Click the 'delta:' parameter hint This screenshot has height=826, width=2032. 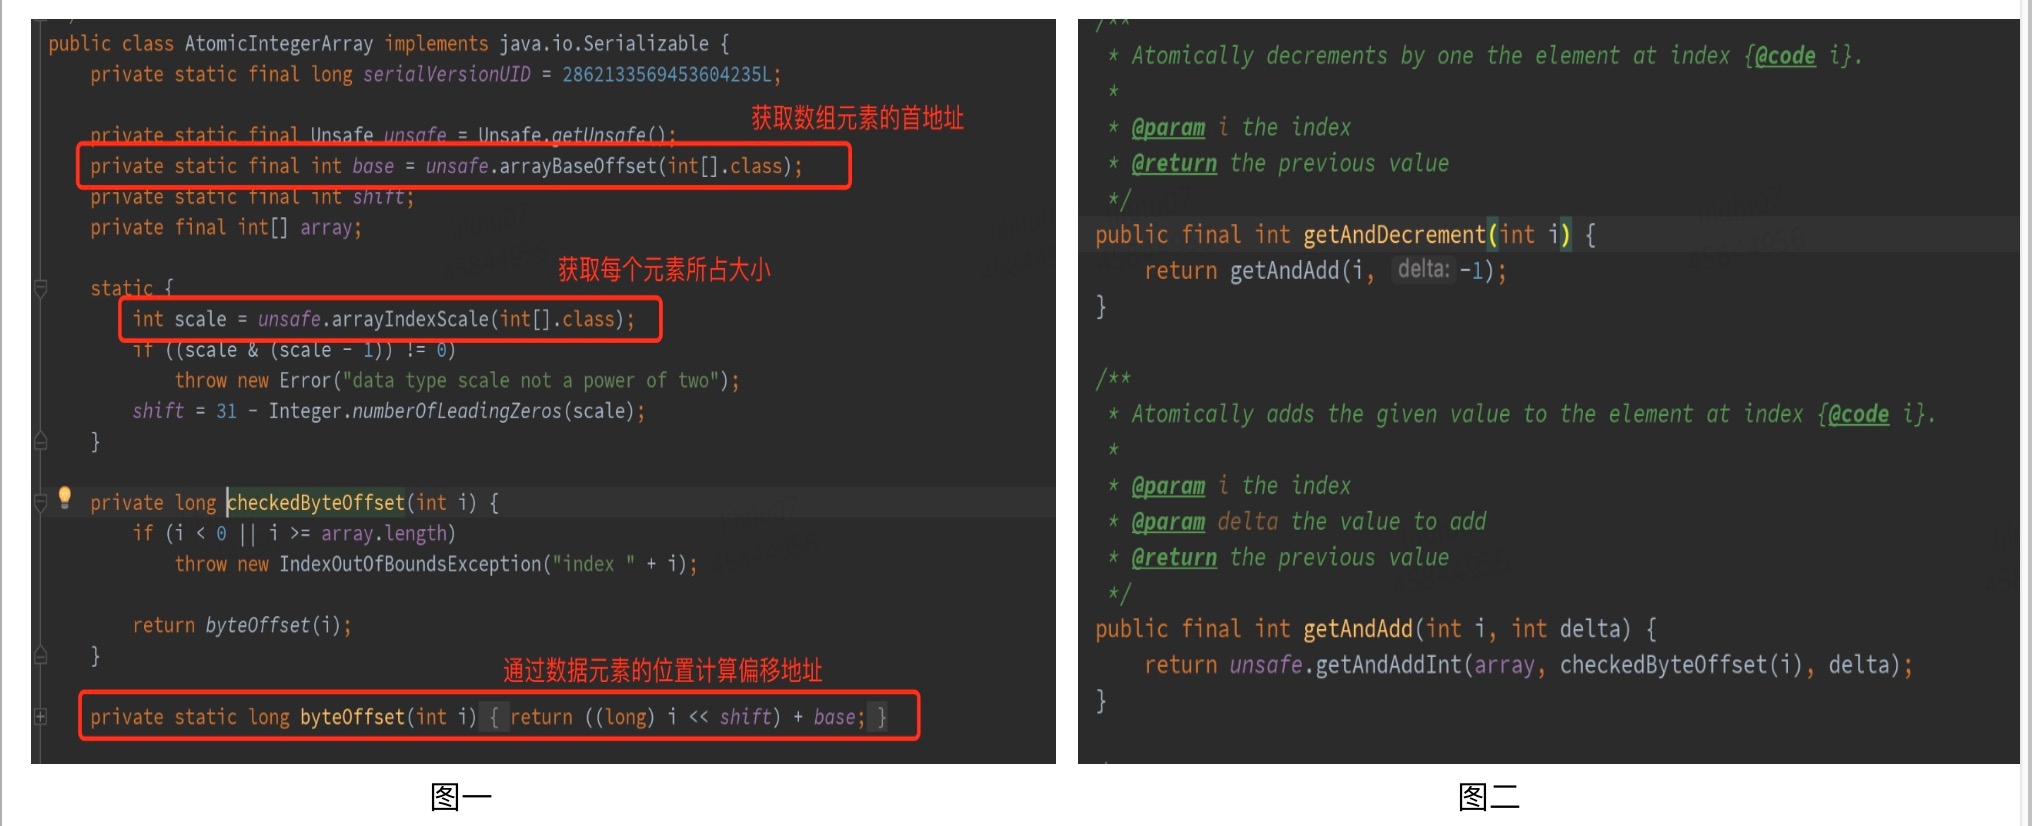1423,269
